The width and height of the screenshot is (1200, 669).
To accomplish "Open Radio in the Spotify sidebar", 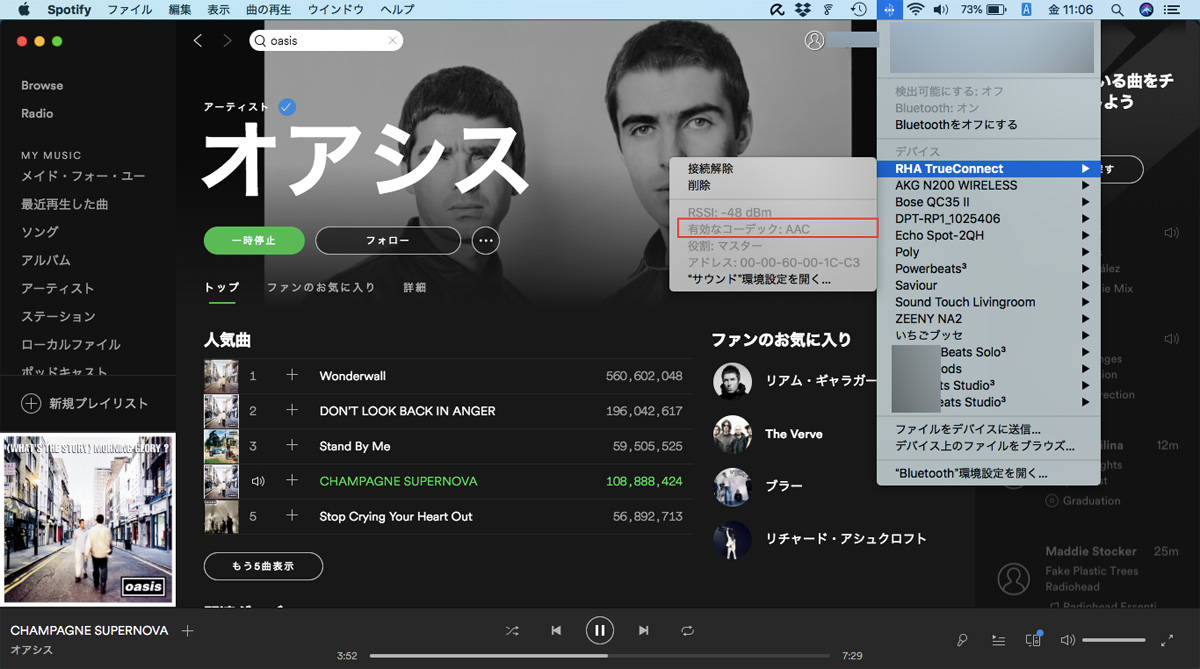I will [x=37, y=114].
